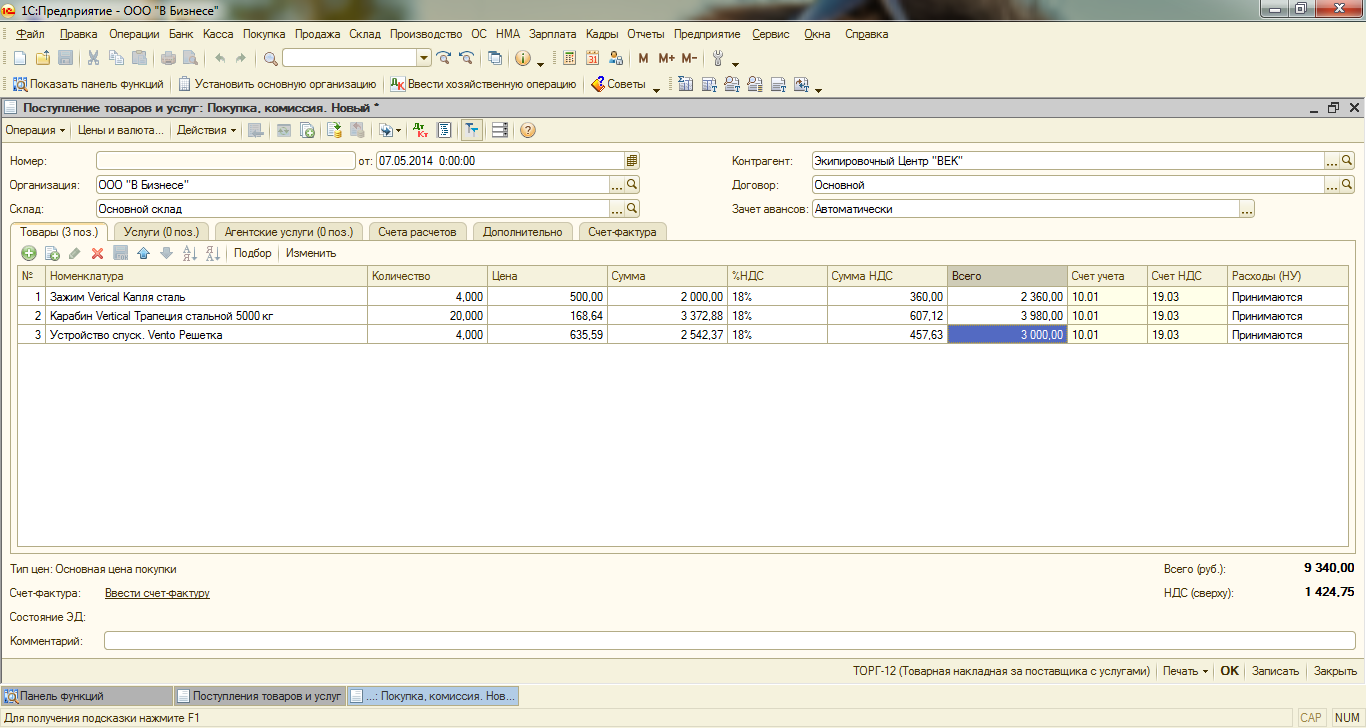
Task: Click the Дт/Кт posting result icon
Action: (421, 130)
